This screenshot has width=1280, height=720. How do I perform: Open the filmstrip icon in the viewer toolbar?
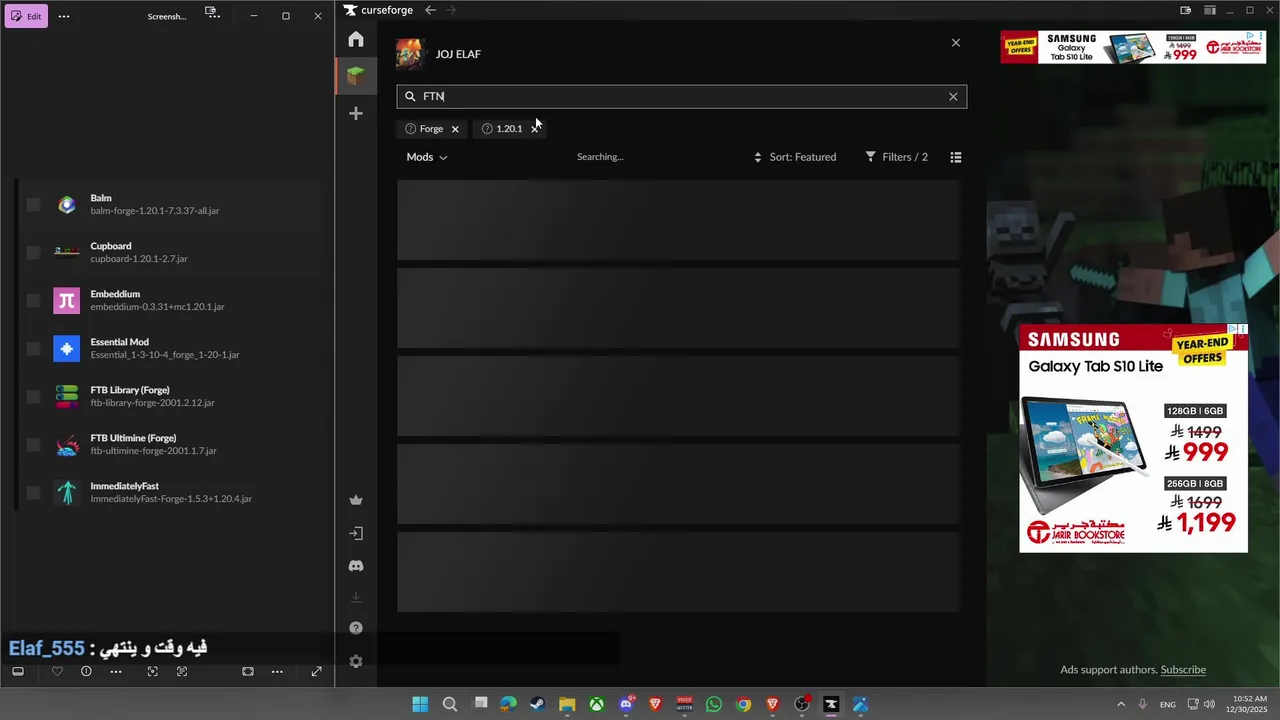(x=18, y=671)
